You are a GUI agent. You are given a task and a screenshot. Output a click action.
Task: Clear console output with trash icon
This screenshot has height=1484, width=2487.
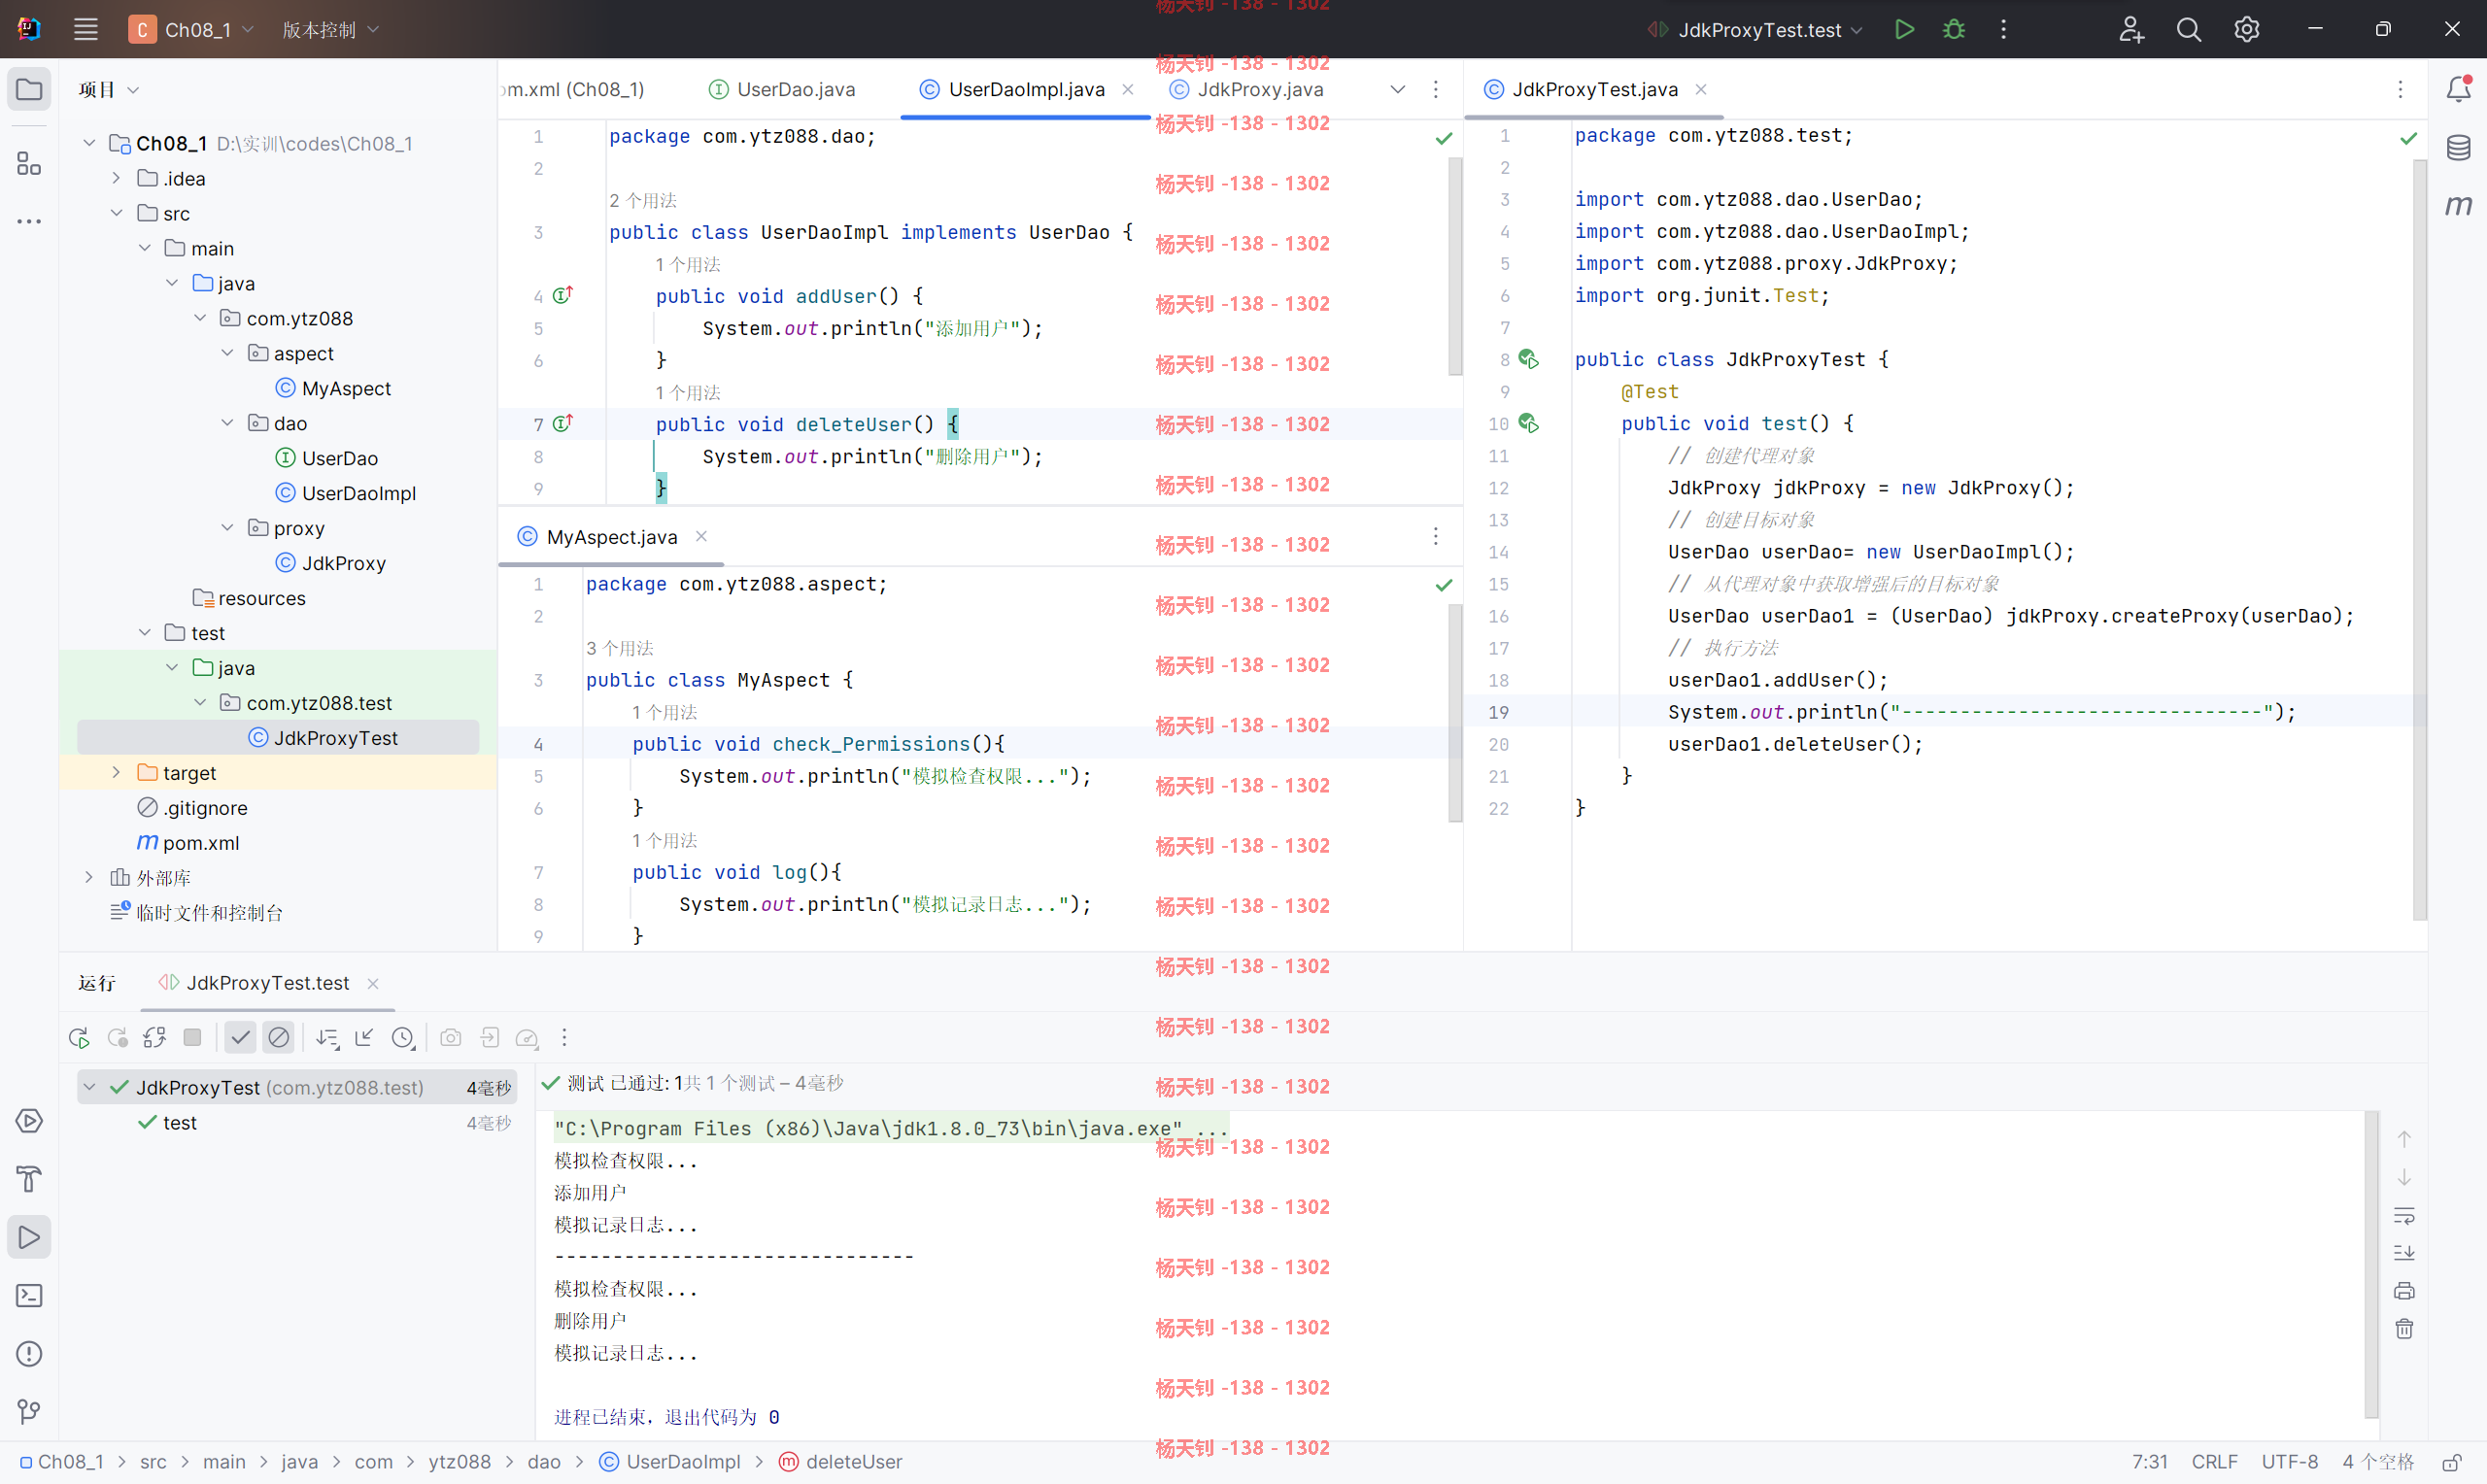(x=2404, y=1328)
